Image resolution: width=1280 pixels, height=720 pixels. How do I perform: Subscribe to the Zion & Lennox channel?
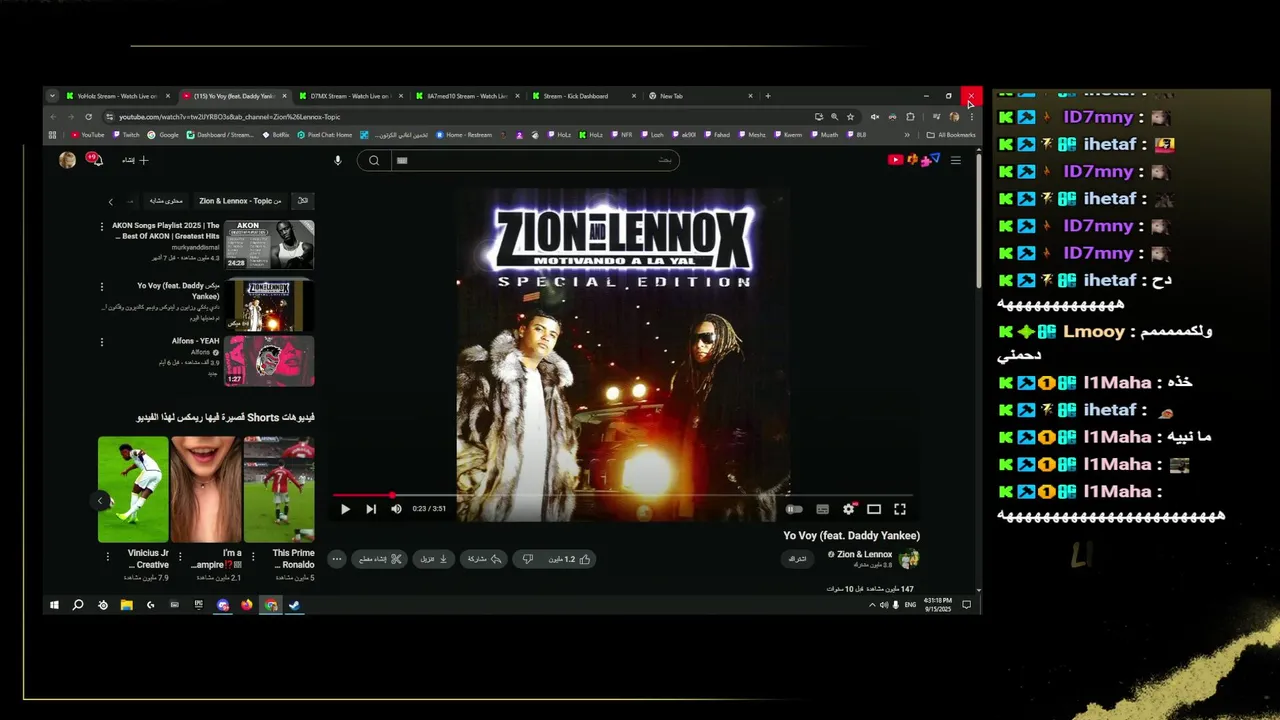(x=797, y=559)
